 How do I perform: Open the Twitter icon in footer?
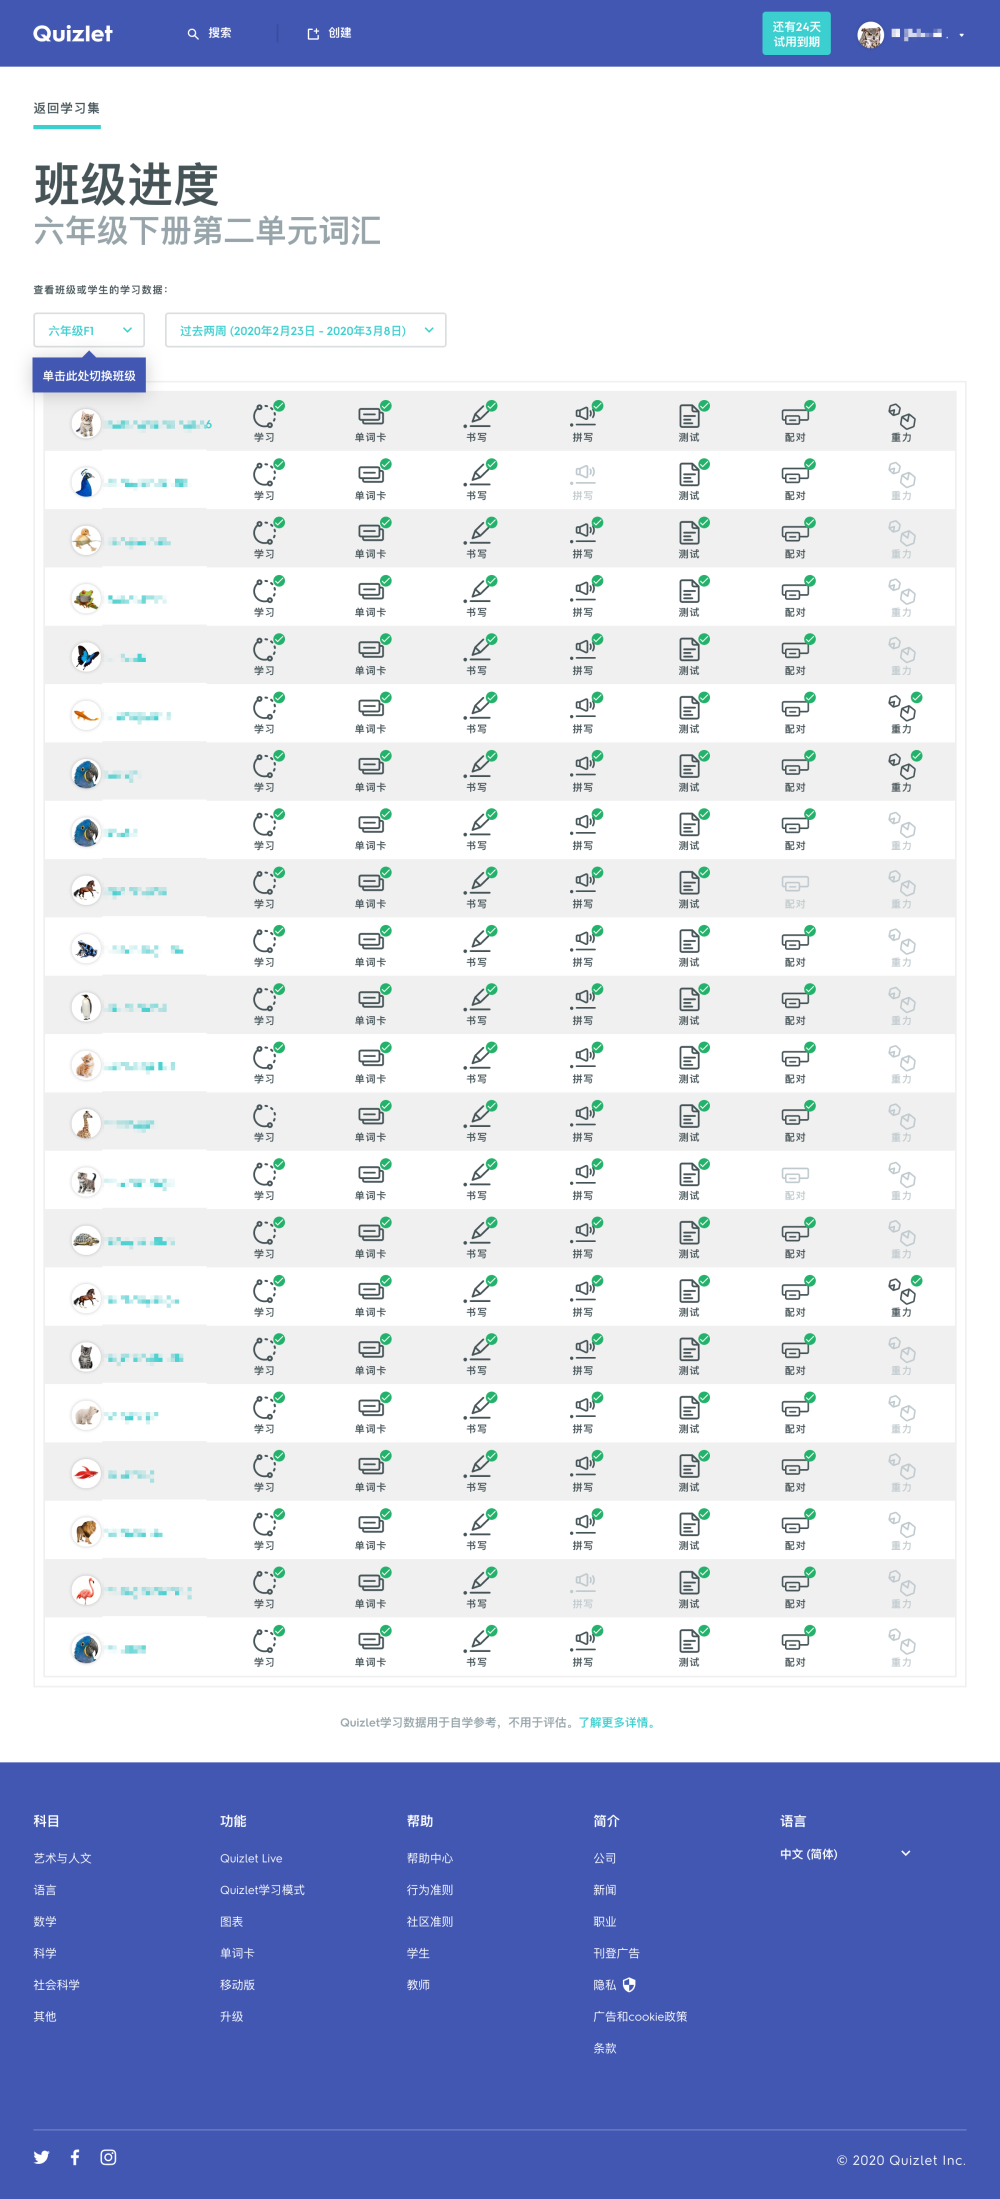41,2157
